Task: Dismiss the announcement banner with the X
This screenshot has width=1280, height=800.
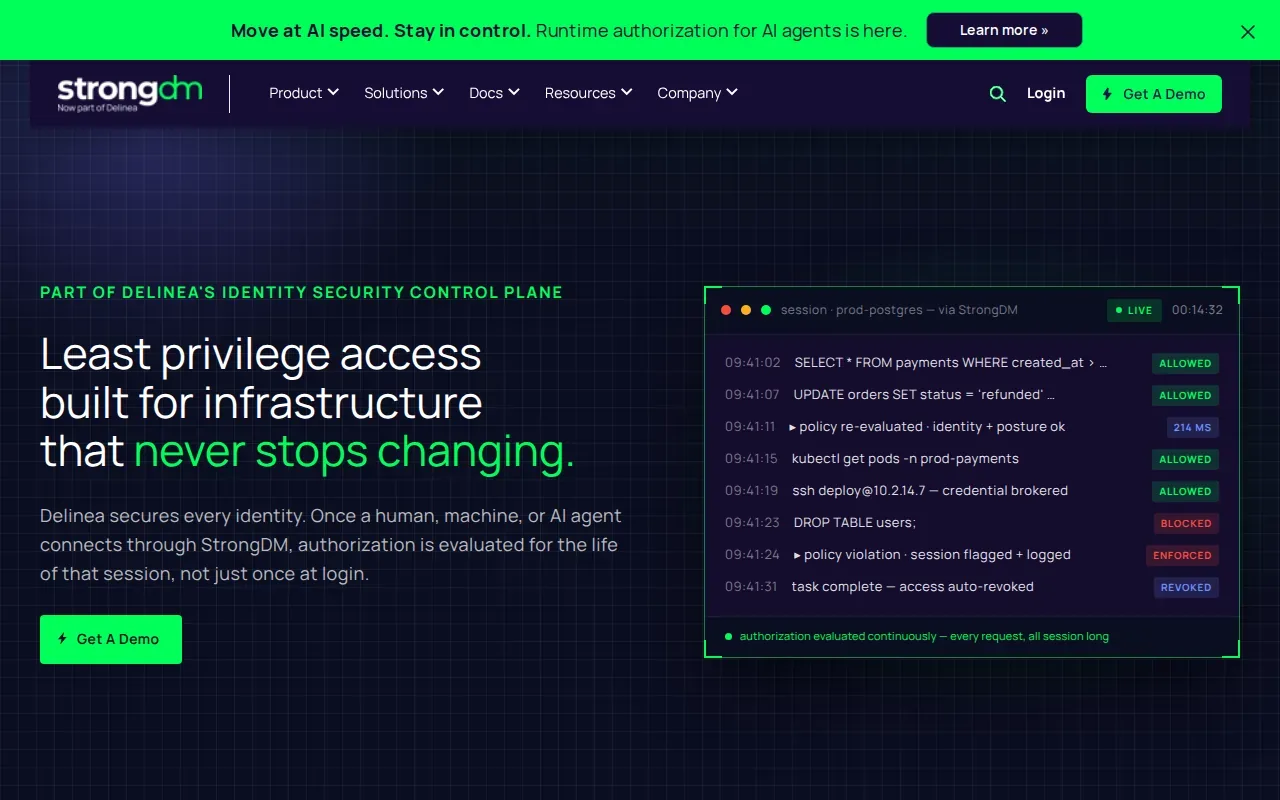Action: (1248, 32)
